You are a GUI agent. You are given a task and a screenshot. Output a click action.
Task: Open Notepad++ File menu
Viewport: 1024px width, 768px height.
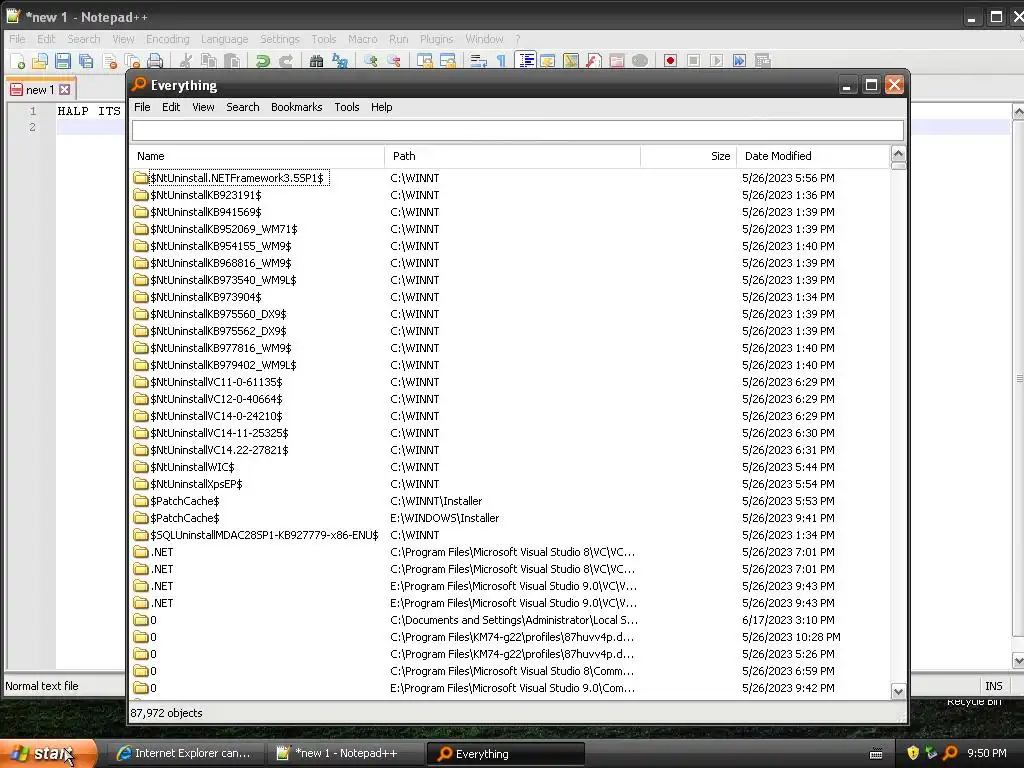tap(17, 39)
